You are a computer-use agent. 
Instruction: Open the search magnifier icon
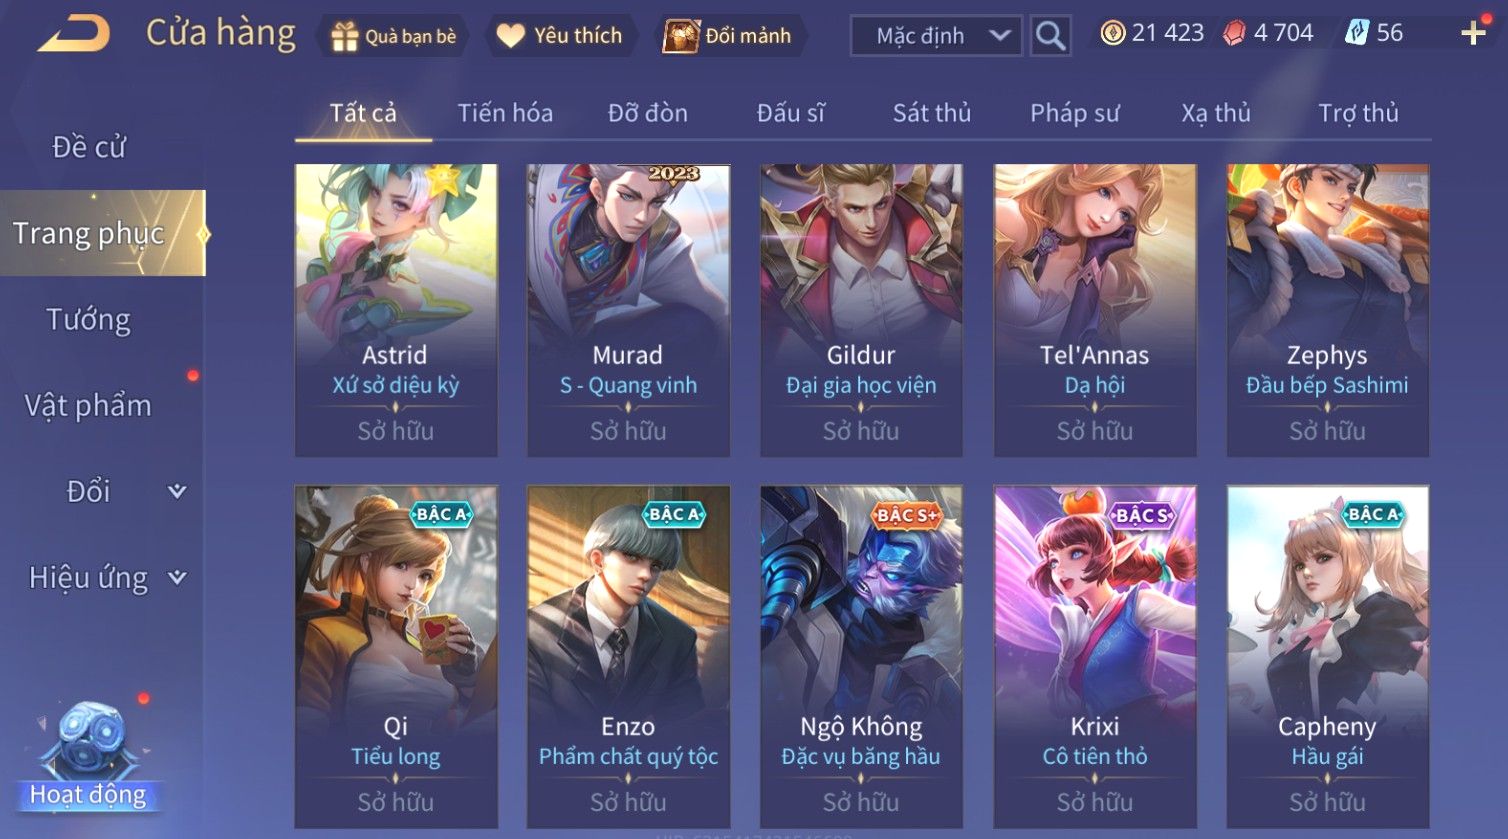tap(1050, 36)
